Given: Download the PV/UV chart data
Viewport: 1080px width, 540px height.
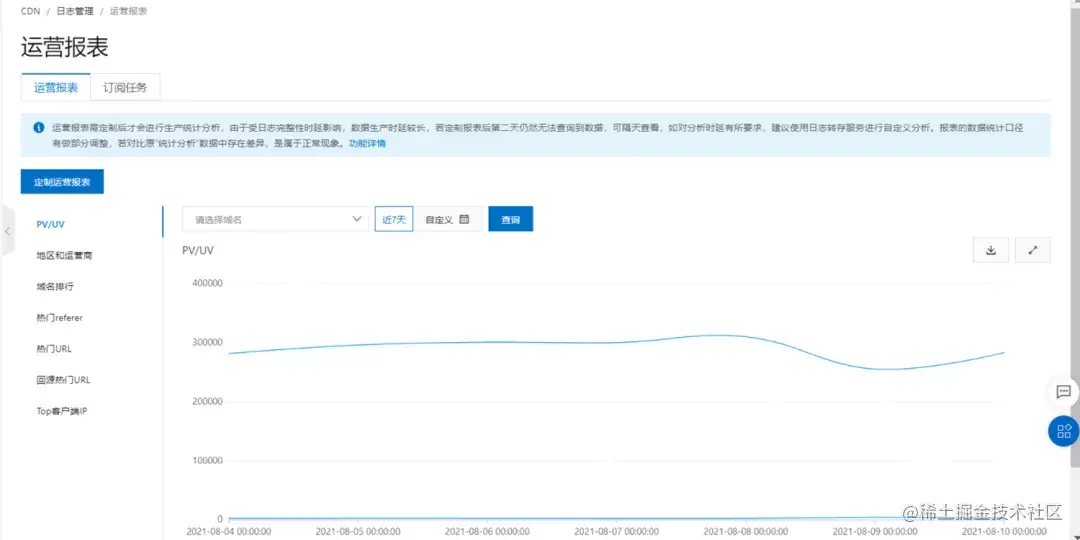Looking at the screenshot, I should pyautogui.click(x=991, y=250).
